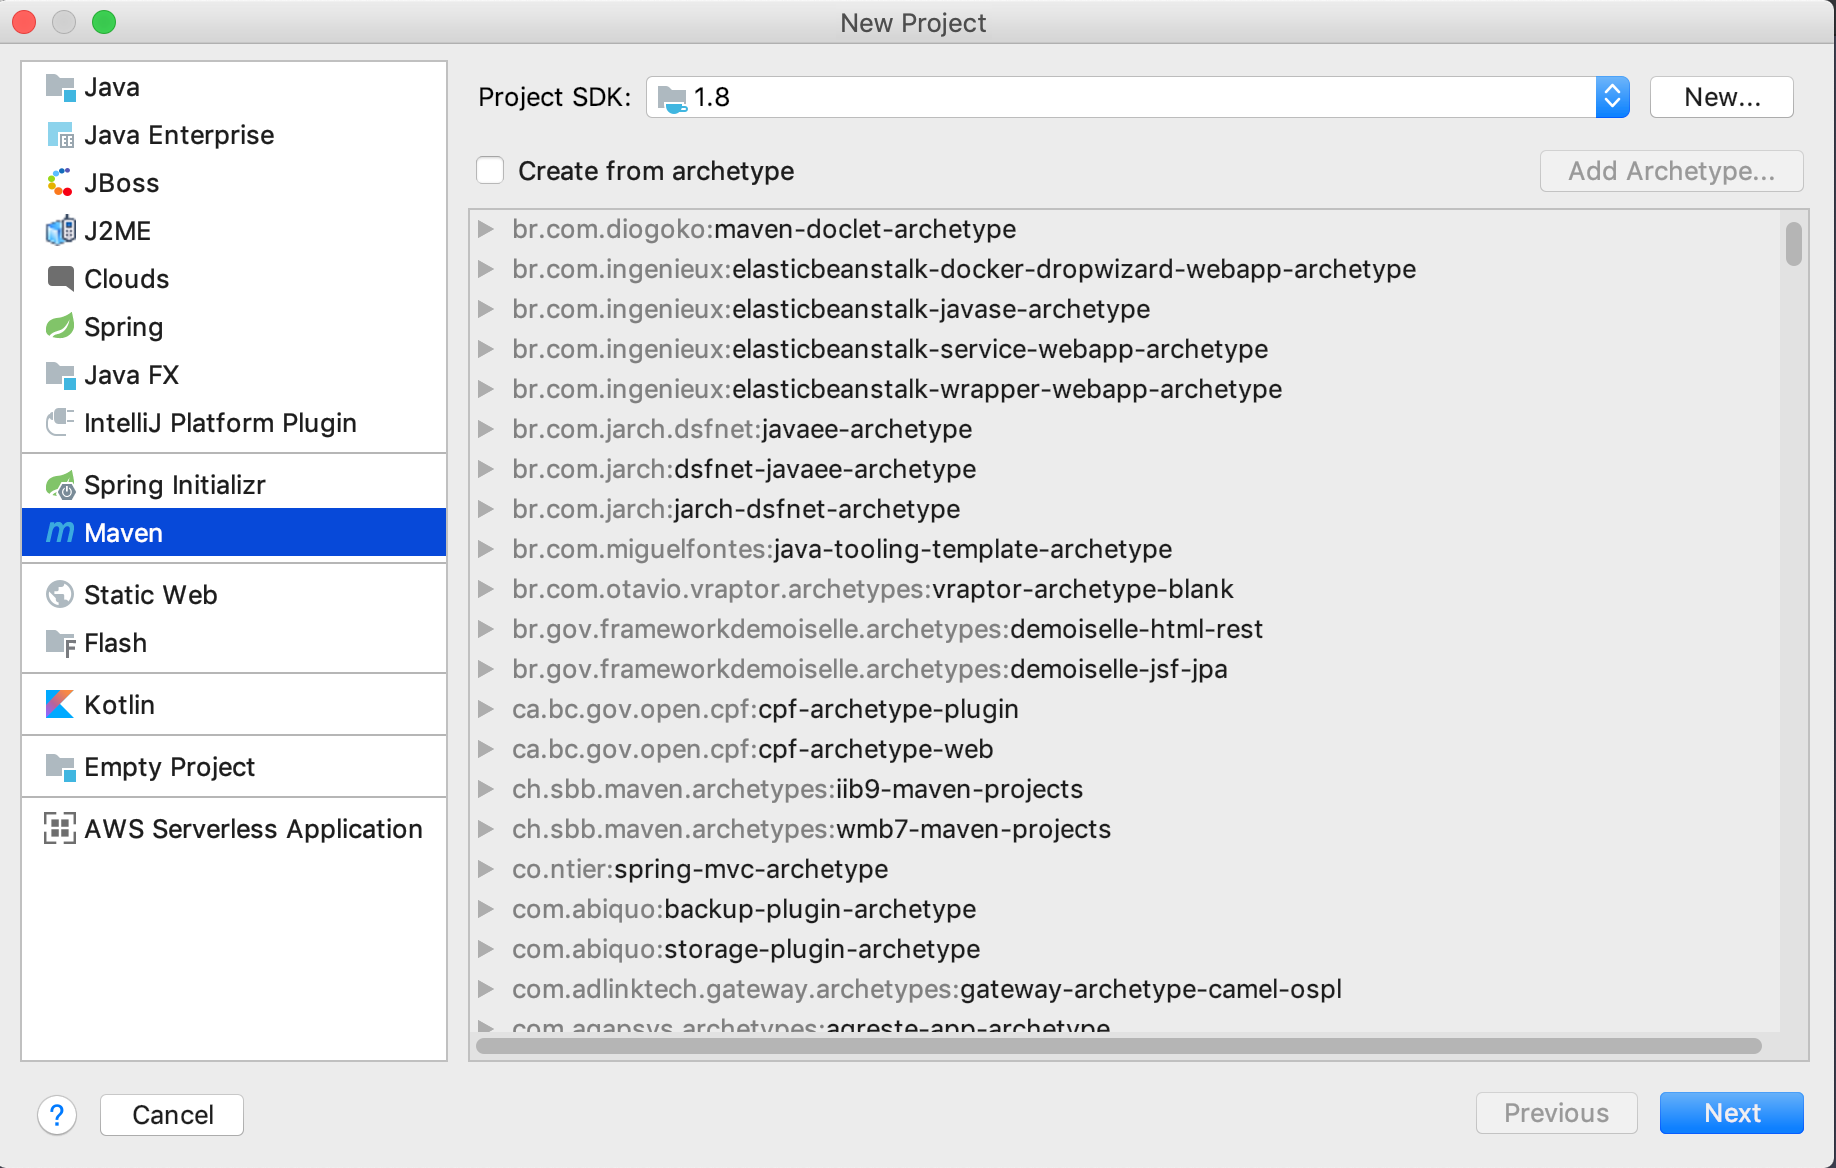Select Empty Project type
Screen dimensions: 1836x1168
pyautogui.click(x=234, y=767)
